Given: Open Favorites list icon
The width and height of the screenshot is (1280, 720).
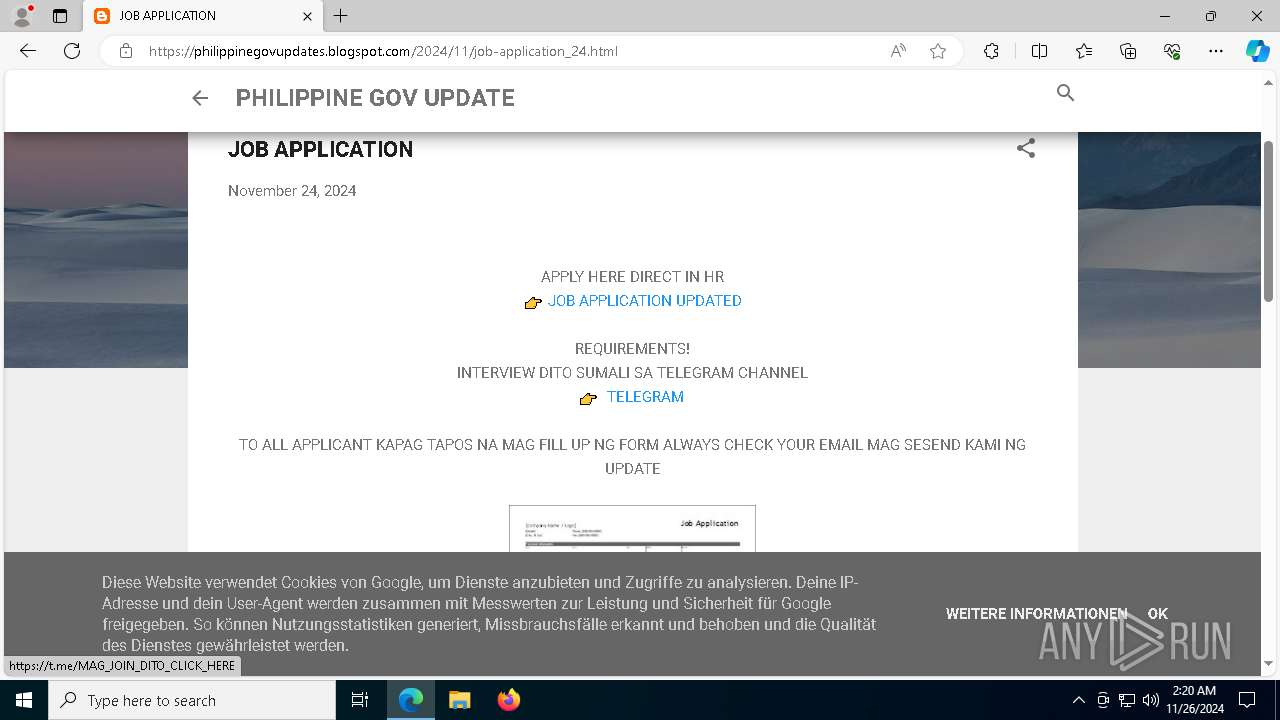Looking at the screenshot, I should [1084, 51].
